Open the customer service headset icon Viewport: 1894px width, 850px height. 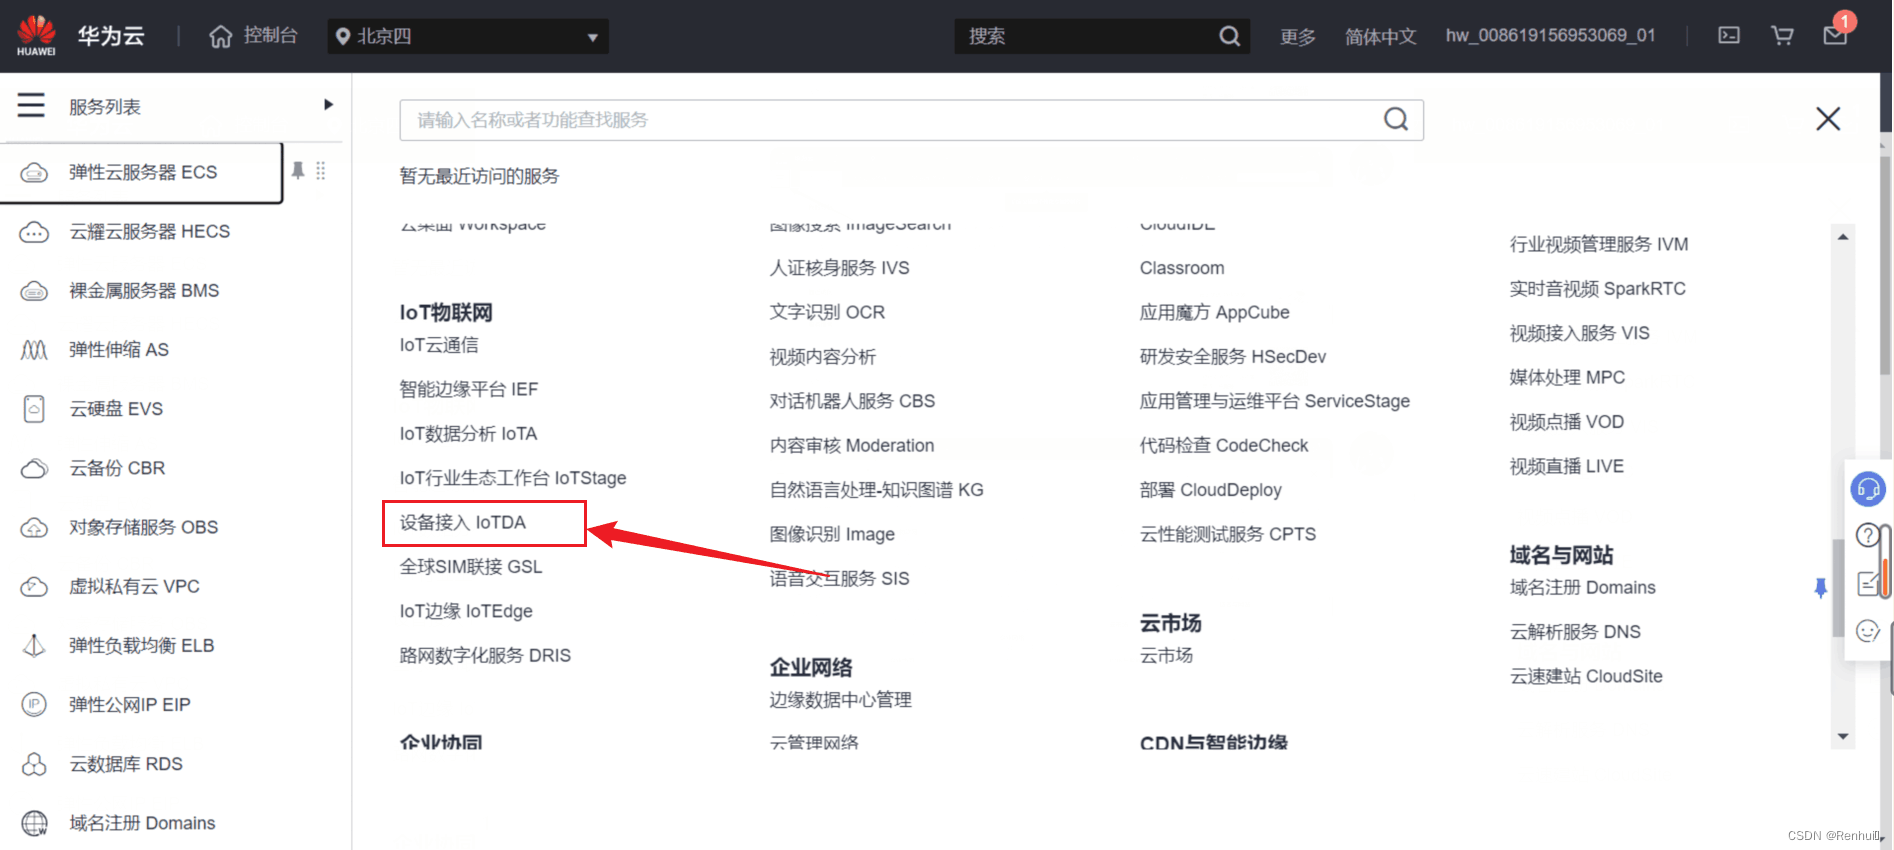tap(1868, 489)
